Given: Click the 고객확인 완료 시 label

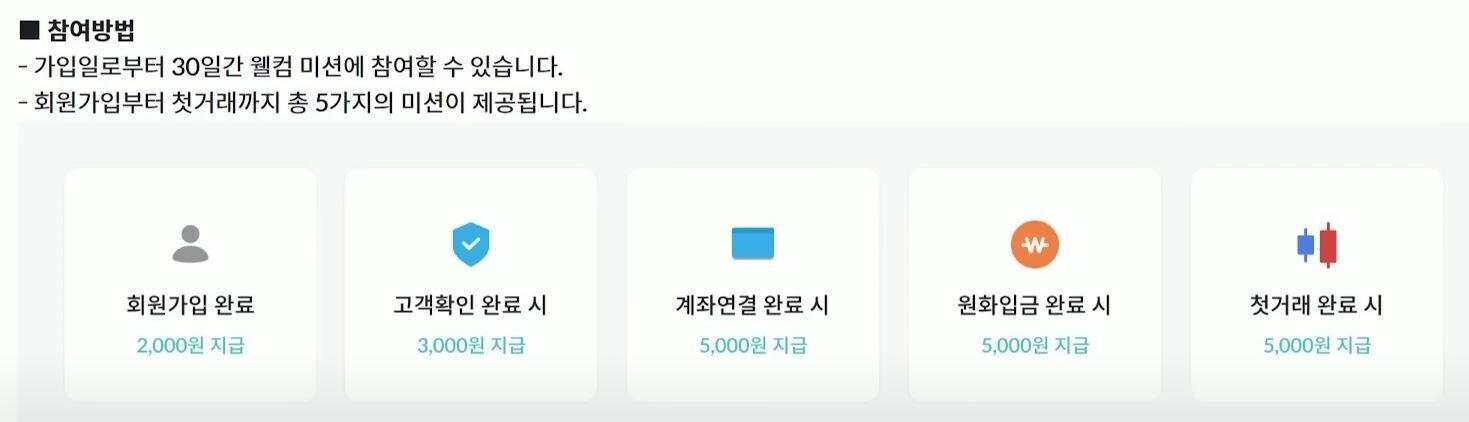Looking at the screenshot, I should [x=471, y=305].
